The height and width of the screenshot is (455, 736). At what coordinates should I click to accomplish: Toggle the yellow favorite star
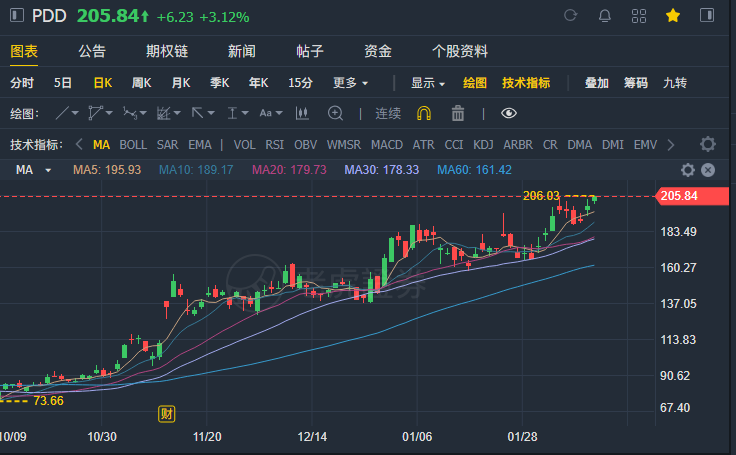tap(673, 15)
